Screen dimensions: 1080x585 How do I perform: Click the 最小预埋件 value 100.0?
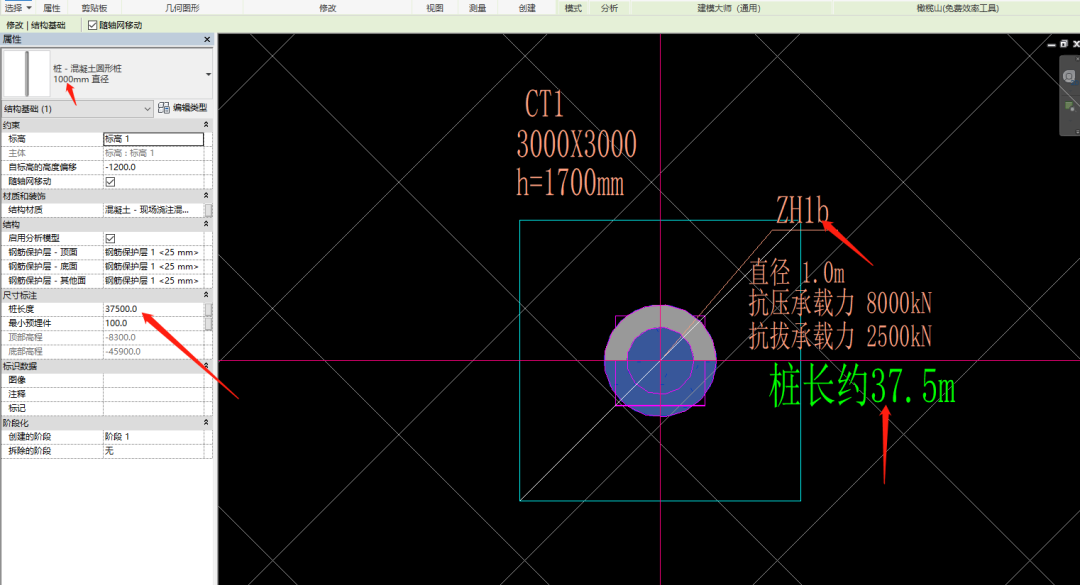154,323
